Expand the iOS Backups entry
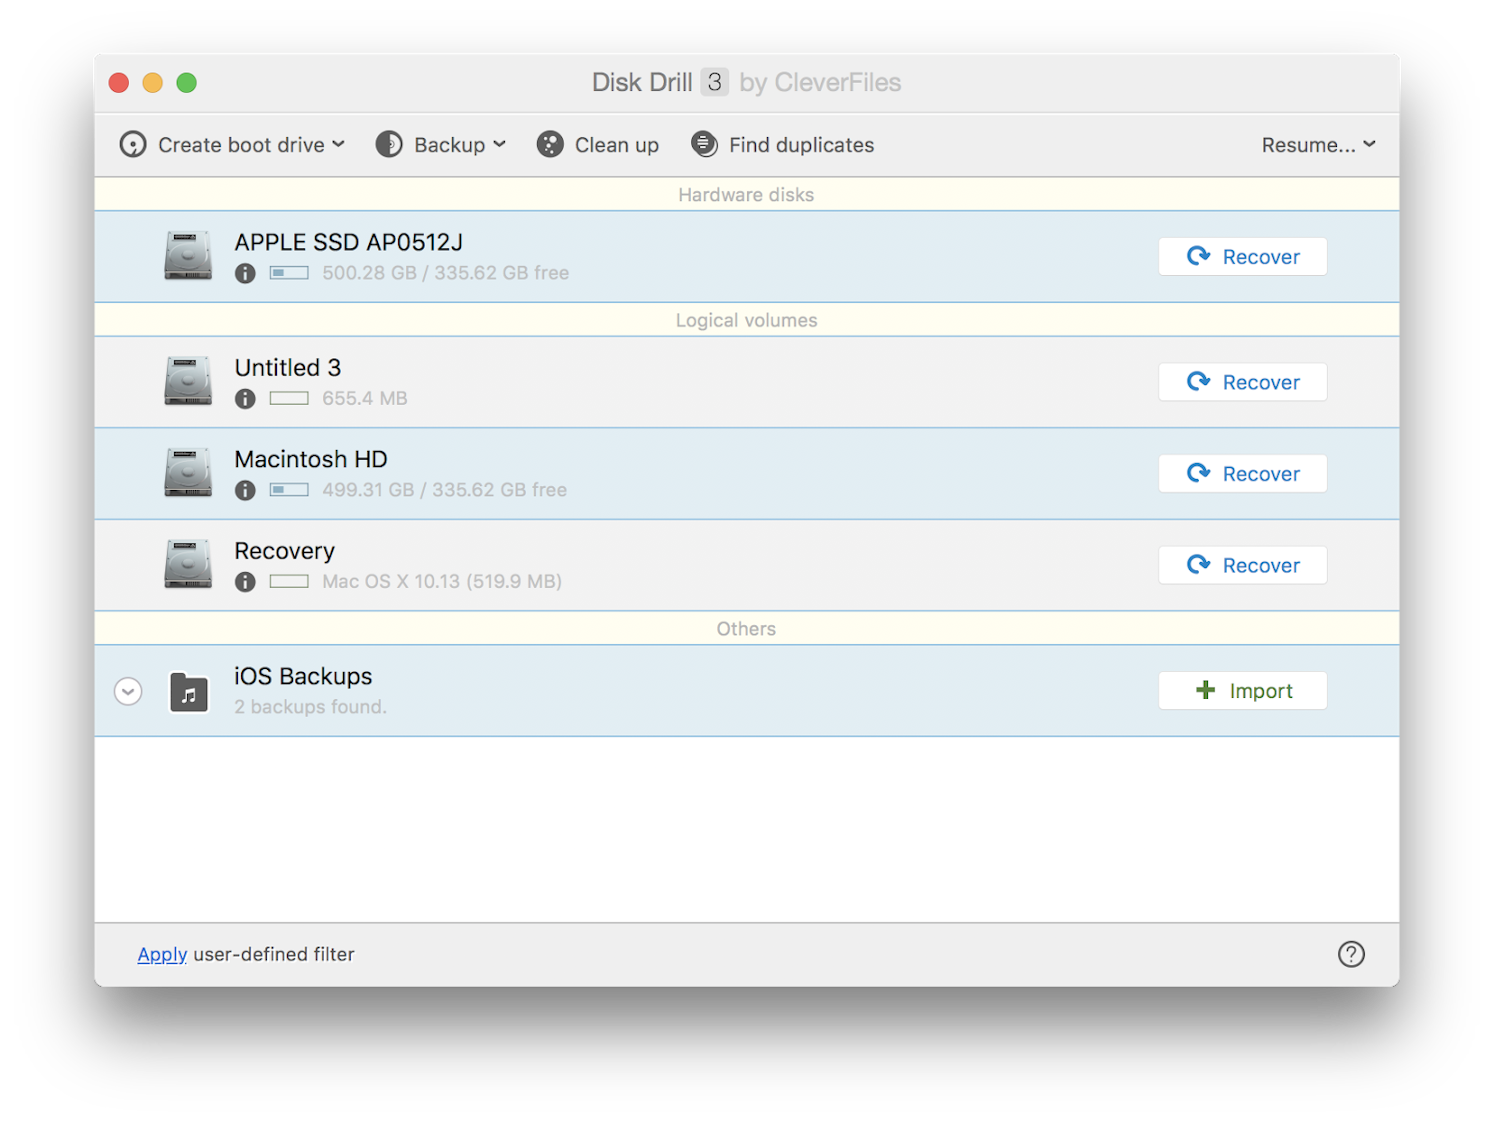Image resolution: width=1494 pixels, height=1122 pixels. (x=127, y=690)
